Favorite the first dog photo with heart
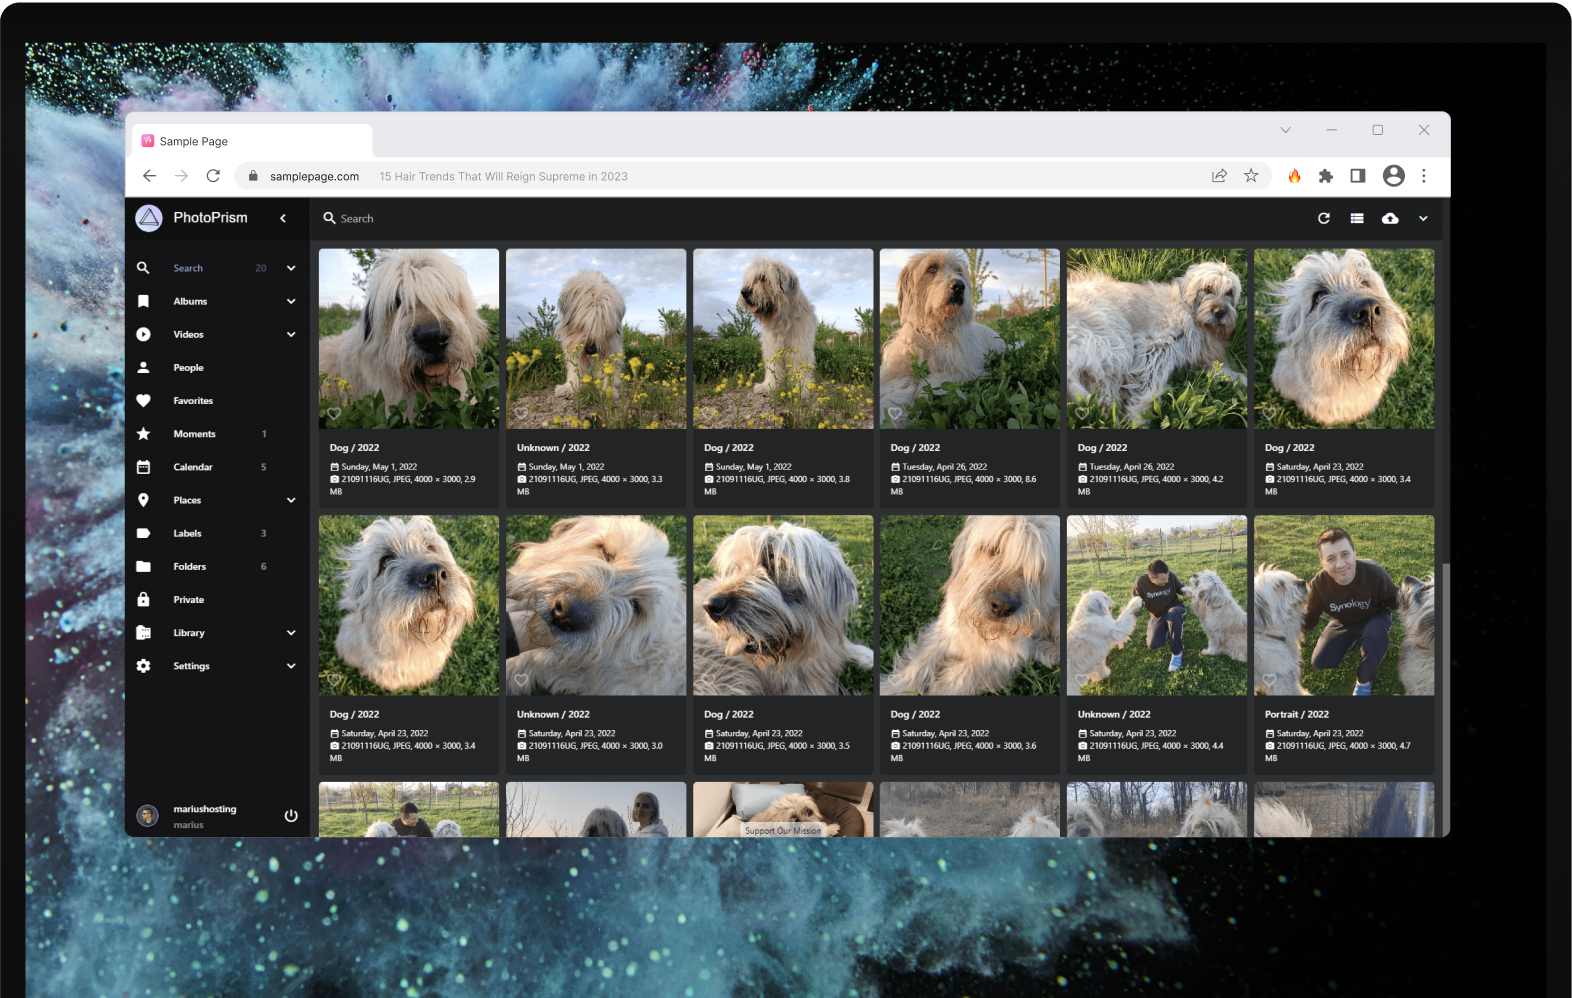This screenshot has width=1572, height=998. pos(334,414)
